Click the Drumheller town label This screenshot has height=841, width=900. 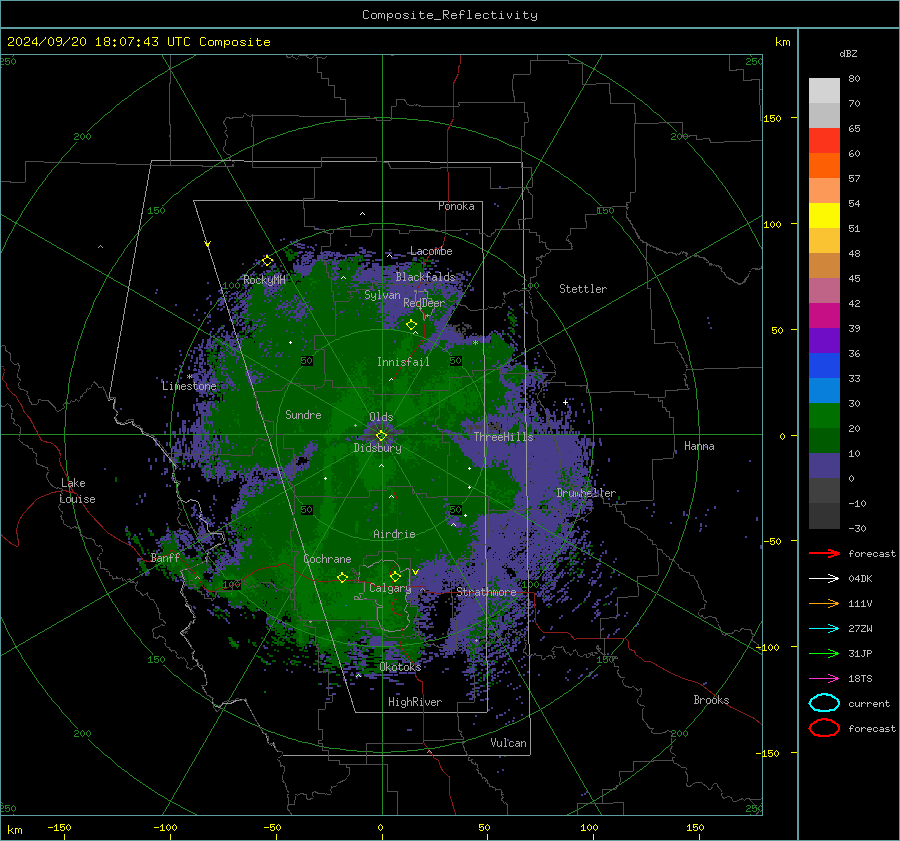coord(586,493)
